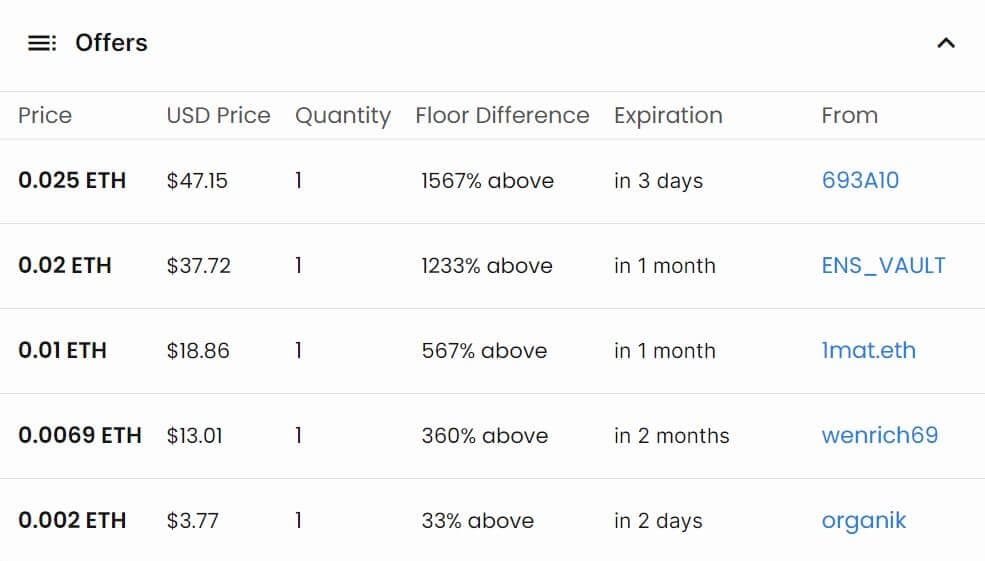Click the Price column header

(x=45, y=116)
